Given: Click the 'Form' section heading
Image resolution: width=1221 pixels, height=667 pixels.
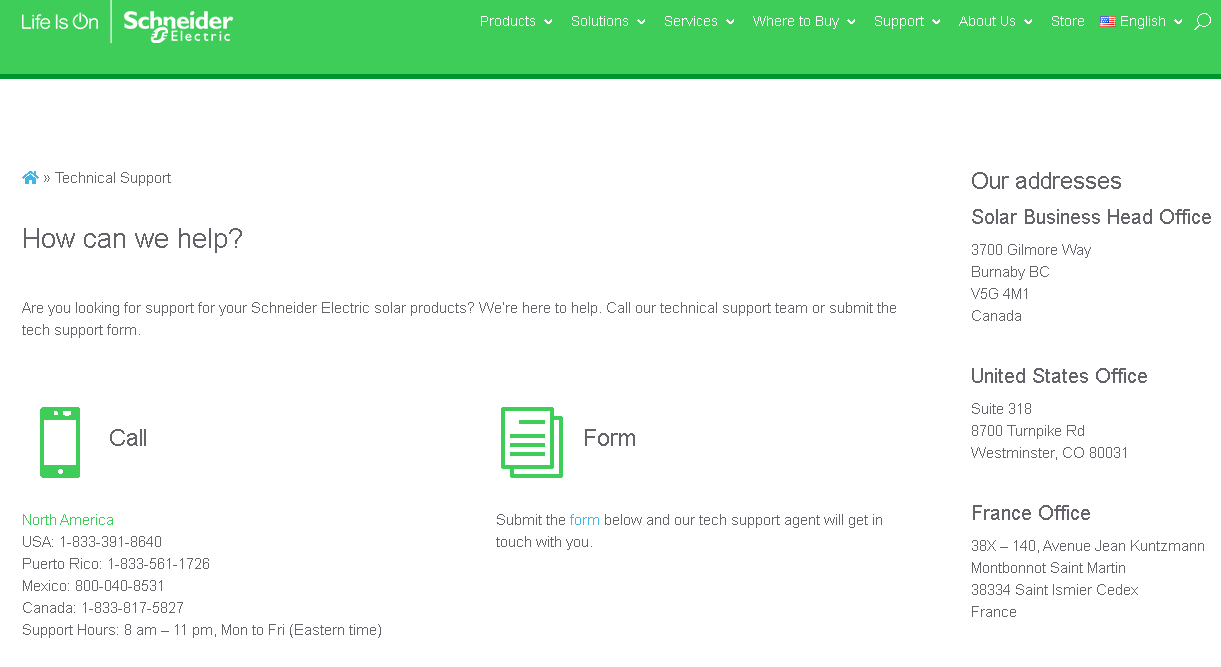Looking at the screenshot, I should point(610,438).
